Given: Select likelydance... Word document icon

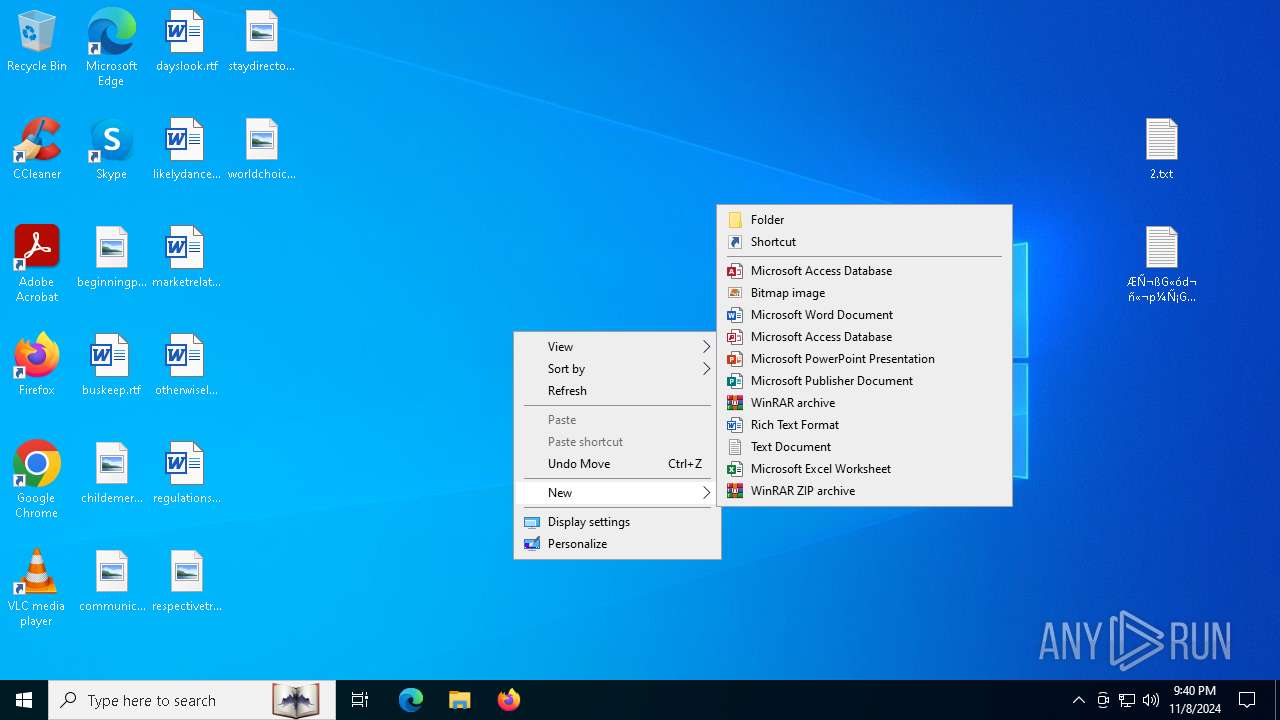Looking at the screenshot, I should (186, 150).
